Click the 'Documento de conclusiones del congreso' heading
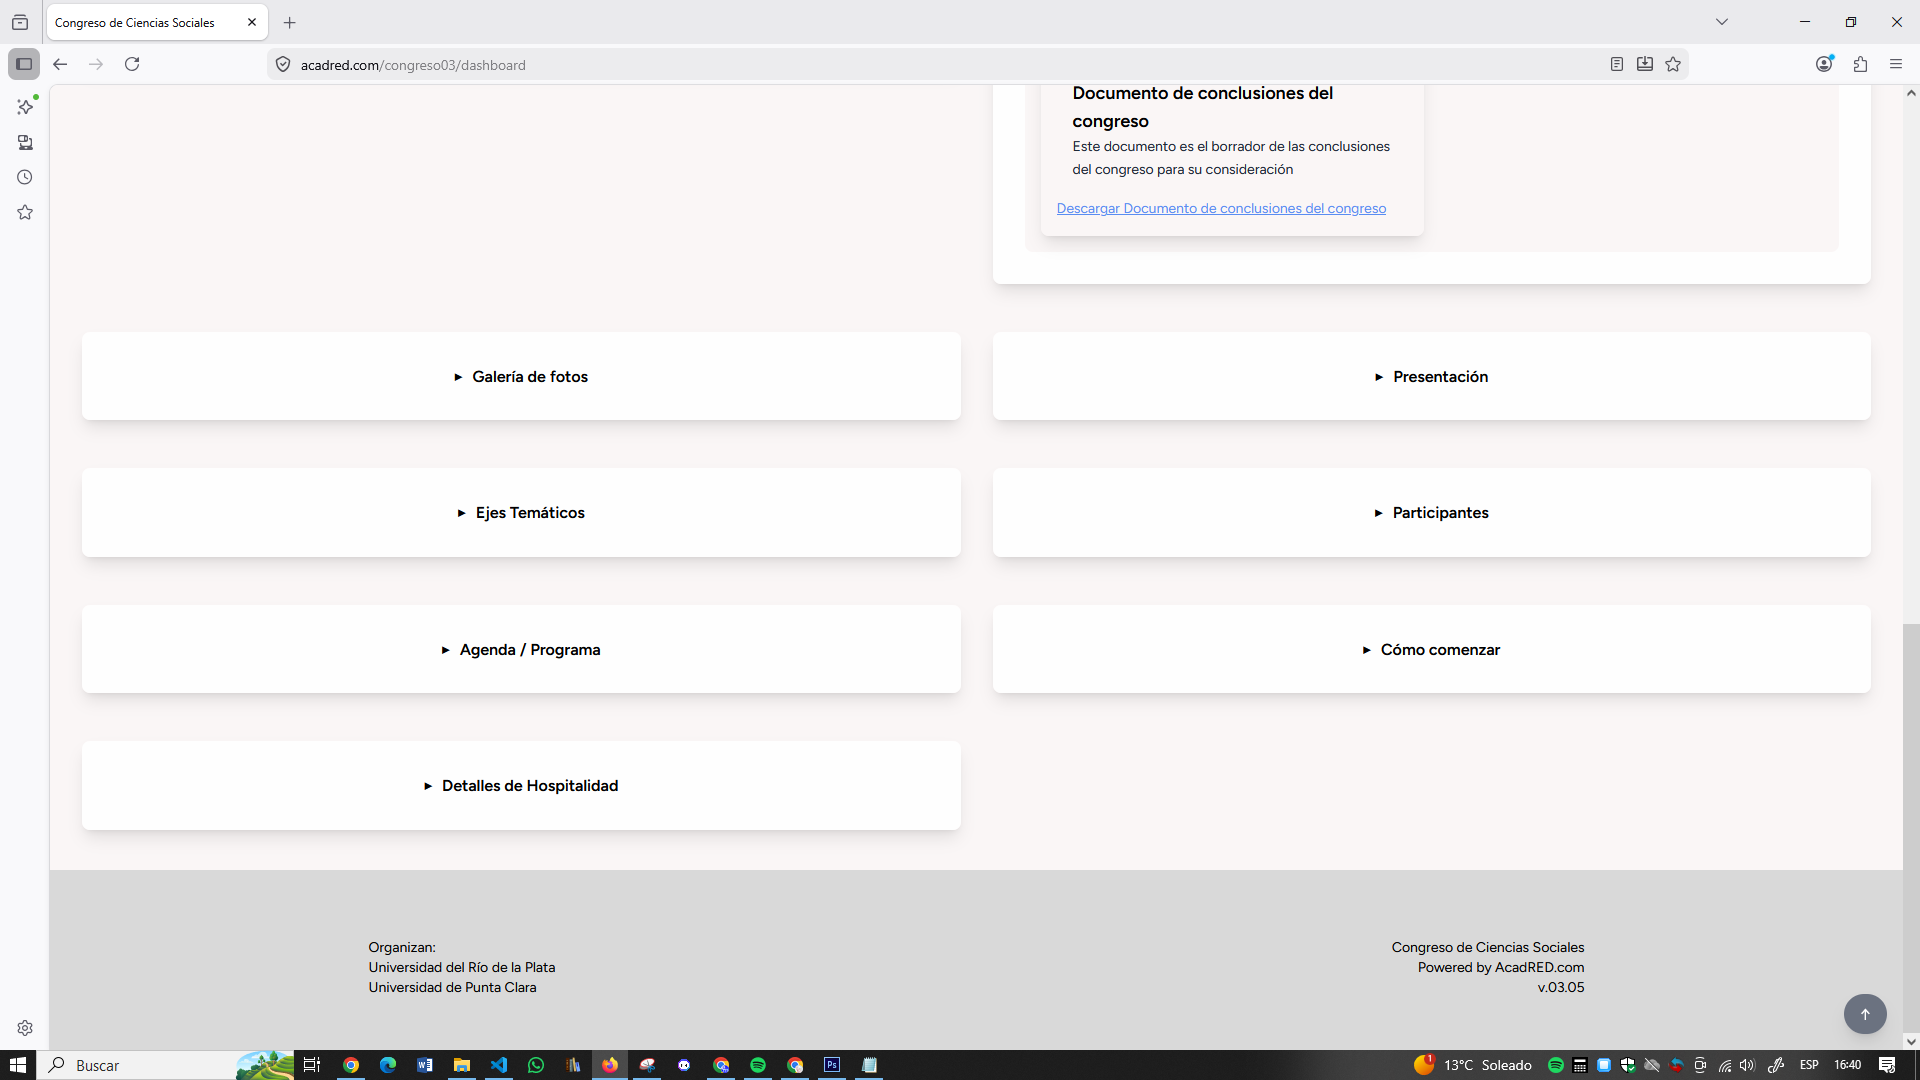The height and width of the screenshot is (1080, 1920). coord(1203,107)
